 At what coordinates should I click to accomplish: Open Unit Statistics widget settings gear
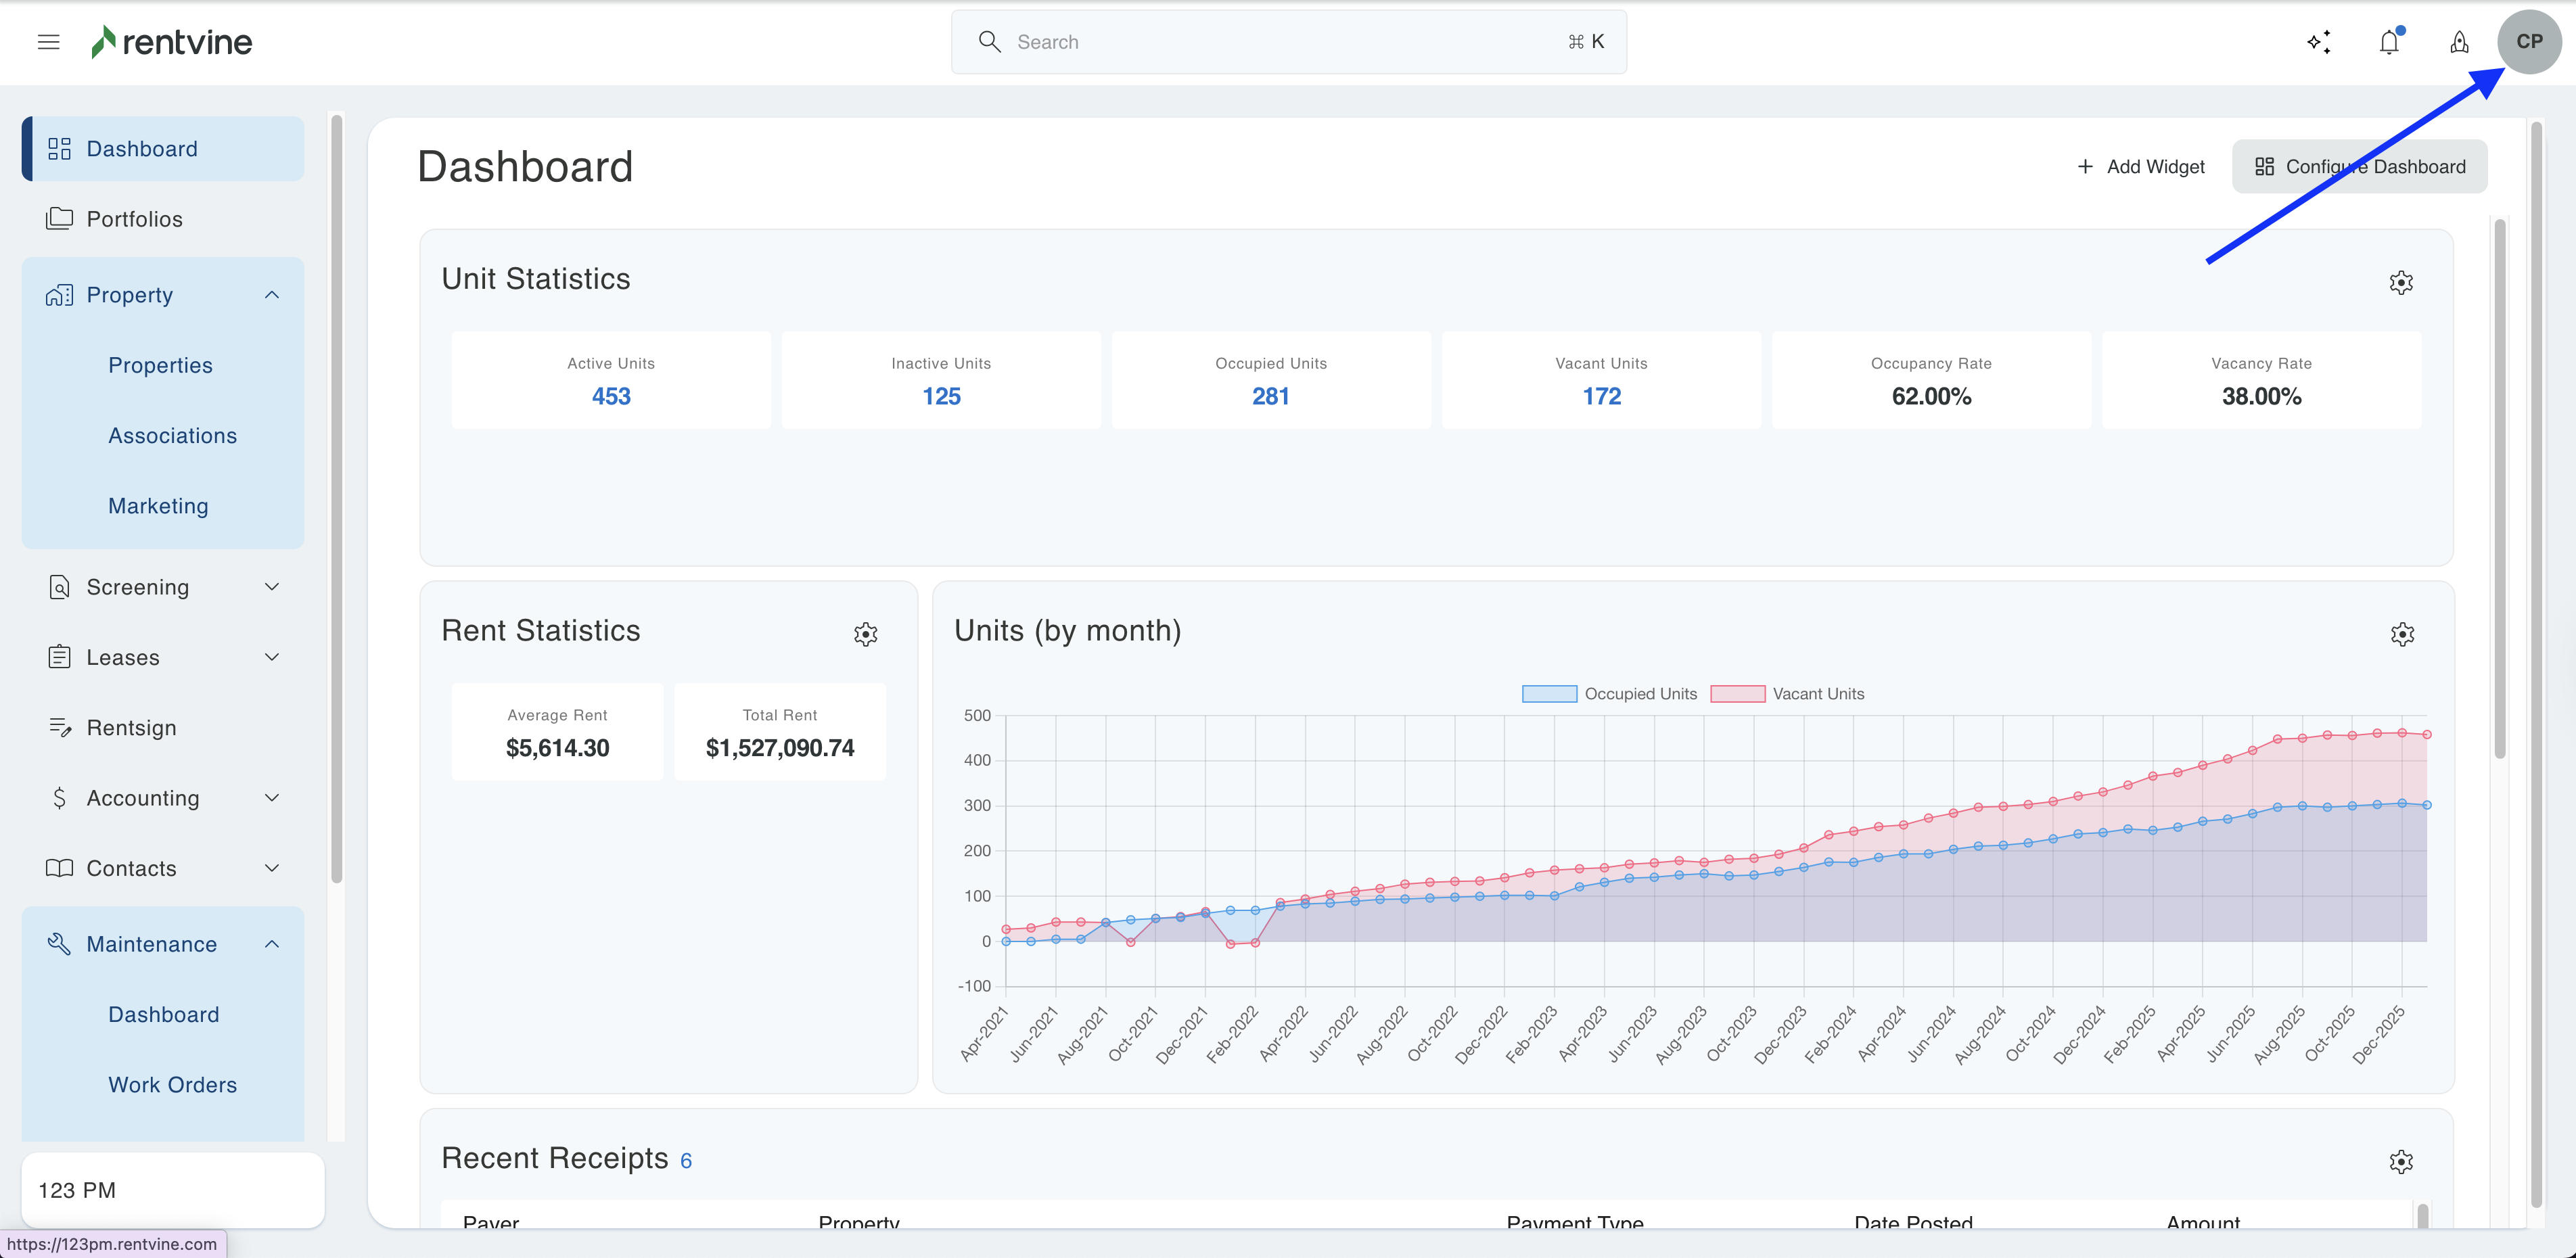coord(2401,283)
